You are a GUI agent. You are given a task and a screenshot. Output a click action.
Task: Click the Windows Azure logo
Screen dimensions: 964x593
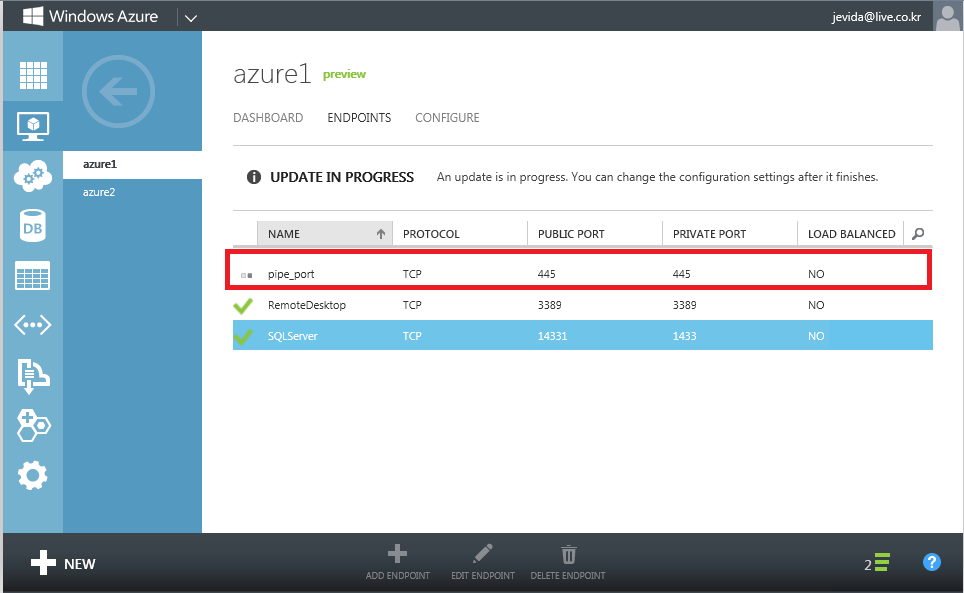(90, 16)
